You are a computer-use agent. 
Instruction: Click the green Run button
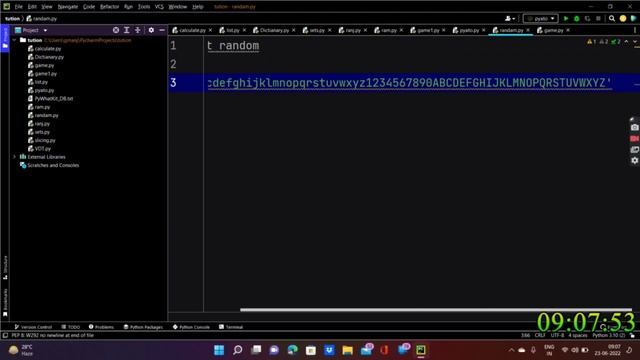[x=566, y=18]
